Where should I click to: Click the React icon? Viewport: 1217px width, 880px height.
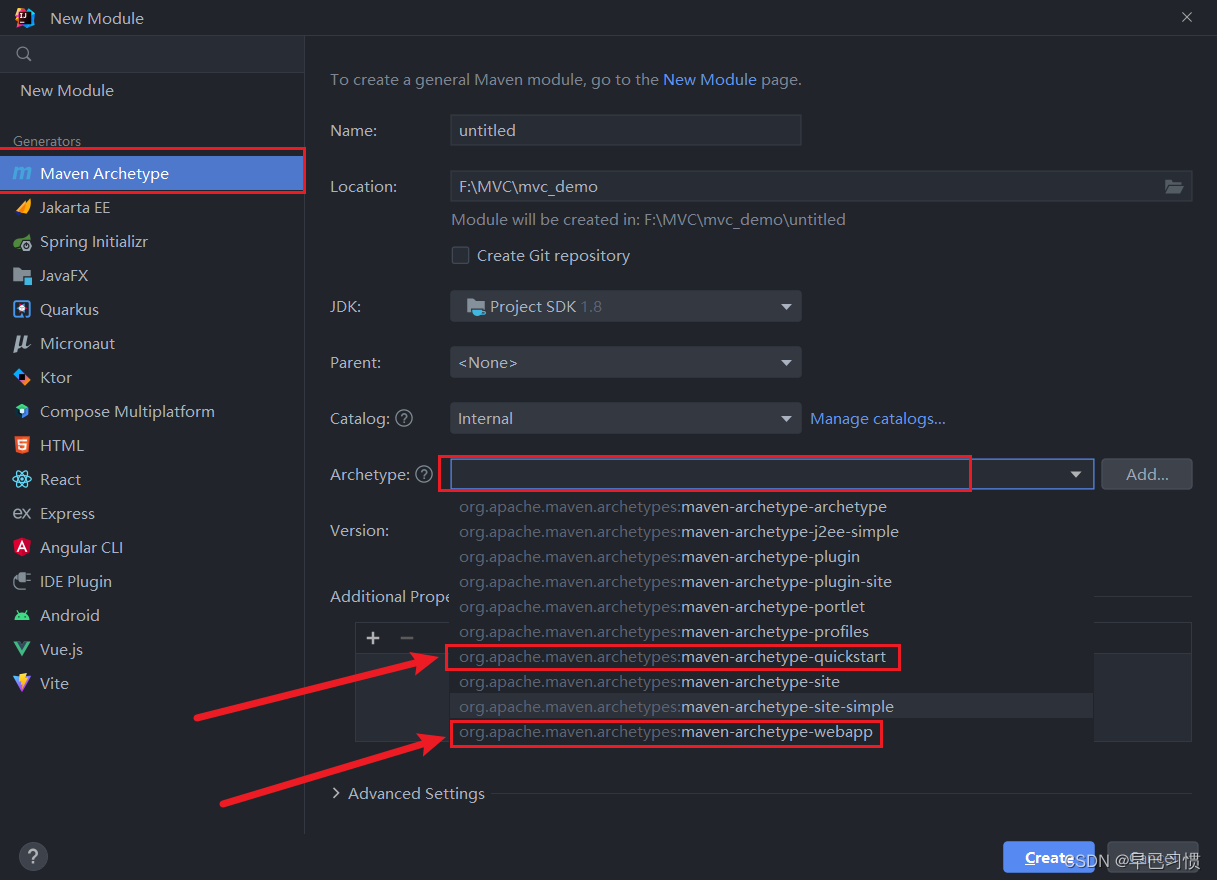click(x=22, y=480)
